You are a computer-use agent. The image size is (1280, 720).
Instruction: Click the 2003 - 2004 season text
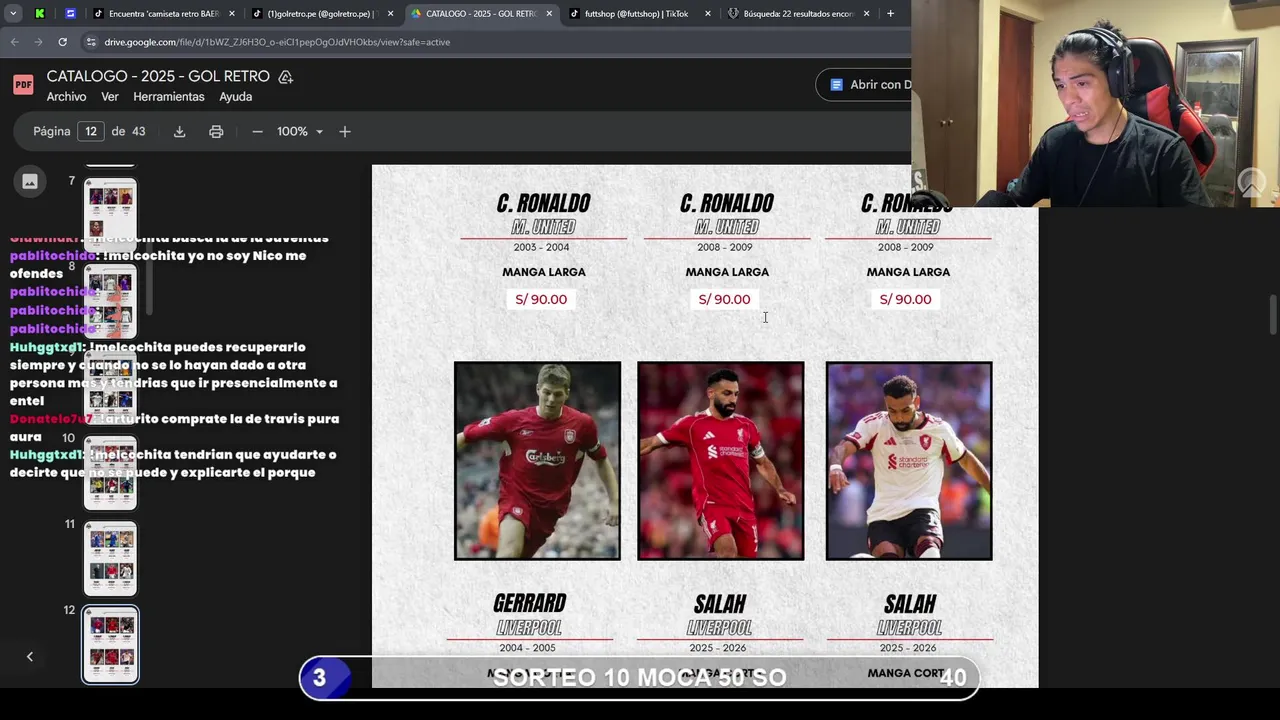pos(543,247)
